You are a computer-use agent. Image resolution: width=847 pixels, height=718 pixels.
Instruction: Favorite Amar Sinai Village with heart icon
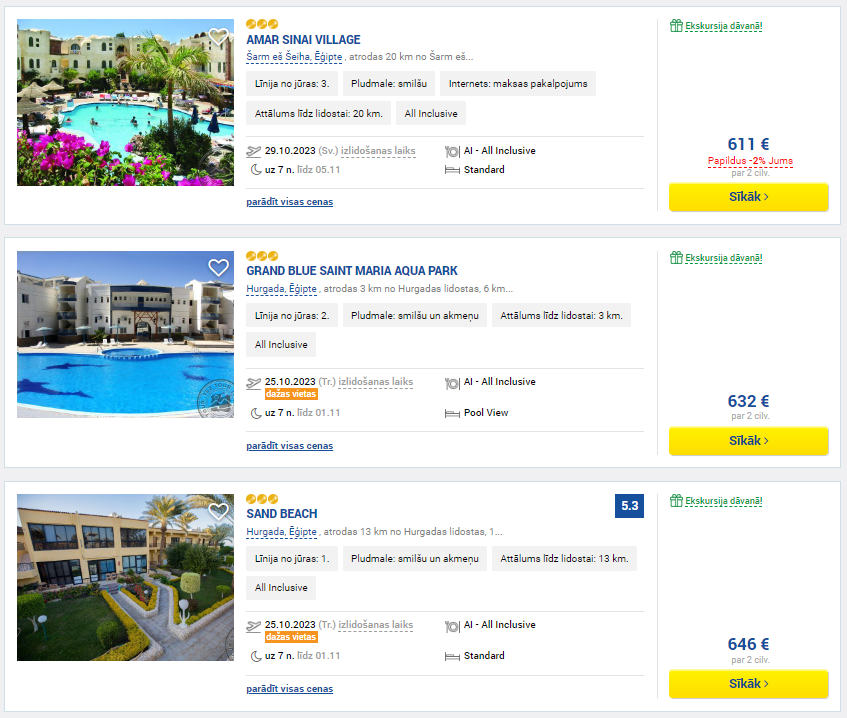(218, 36)
